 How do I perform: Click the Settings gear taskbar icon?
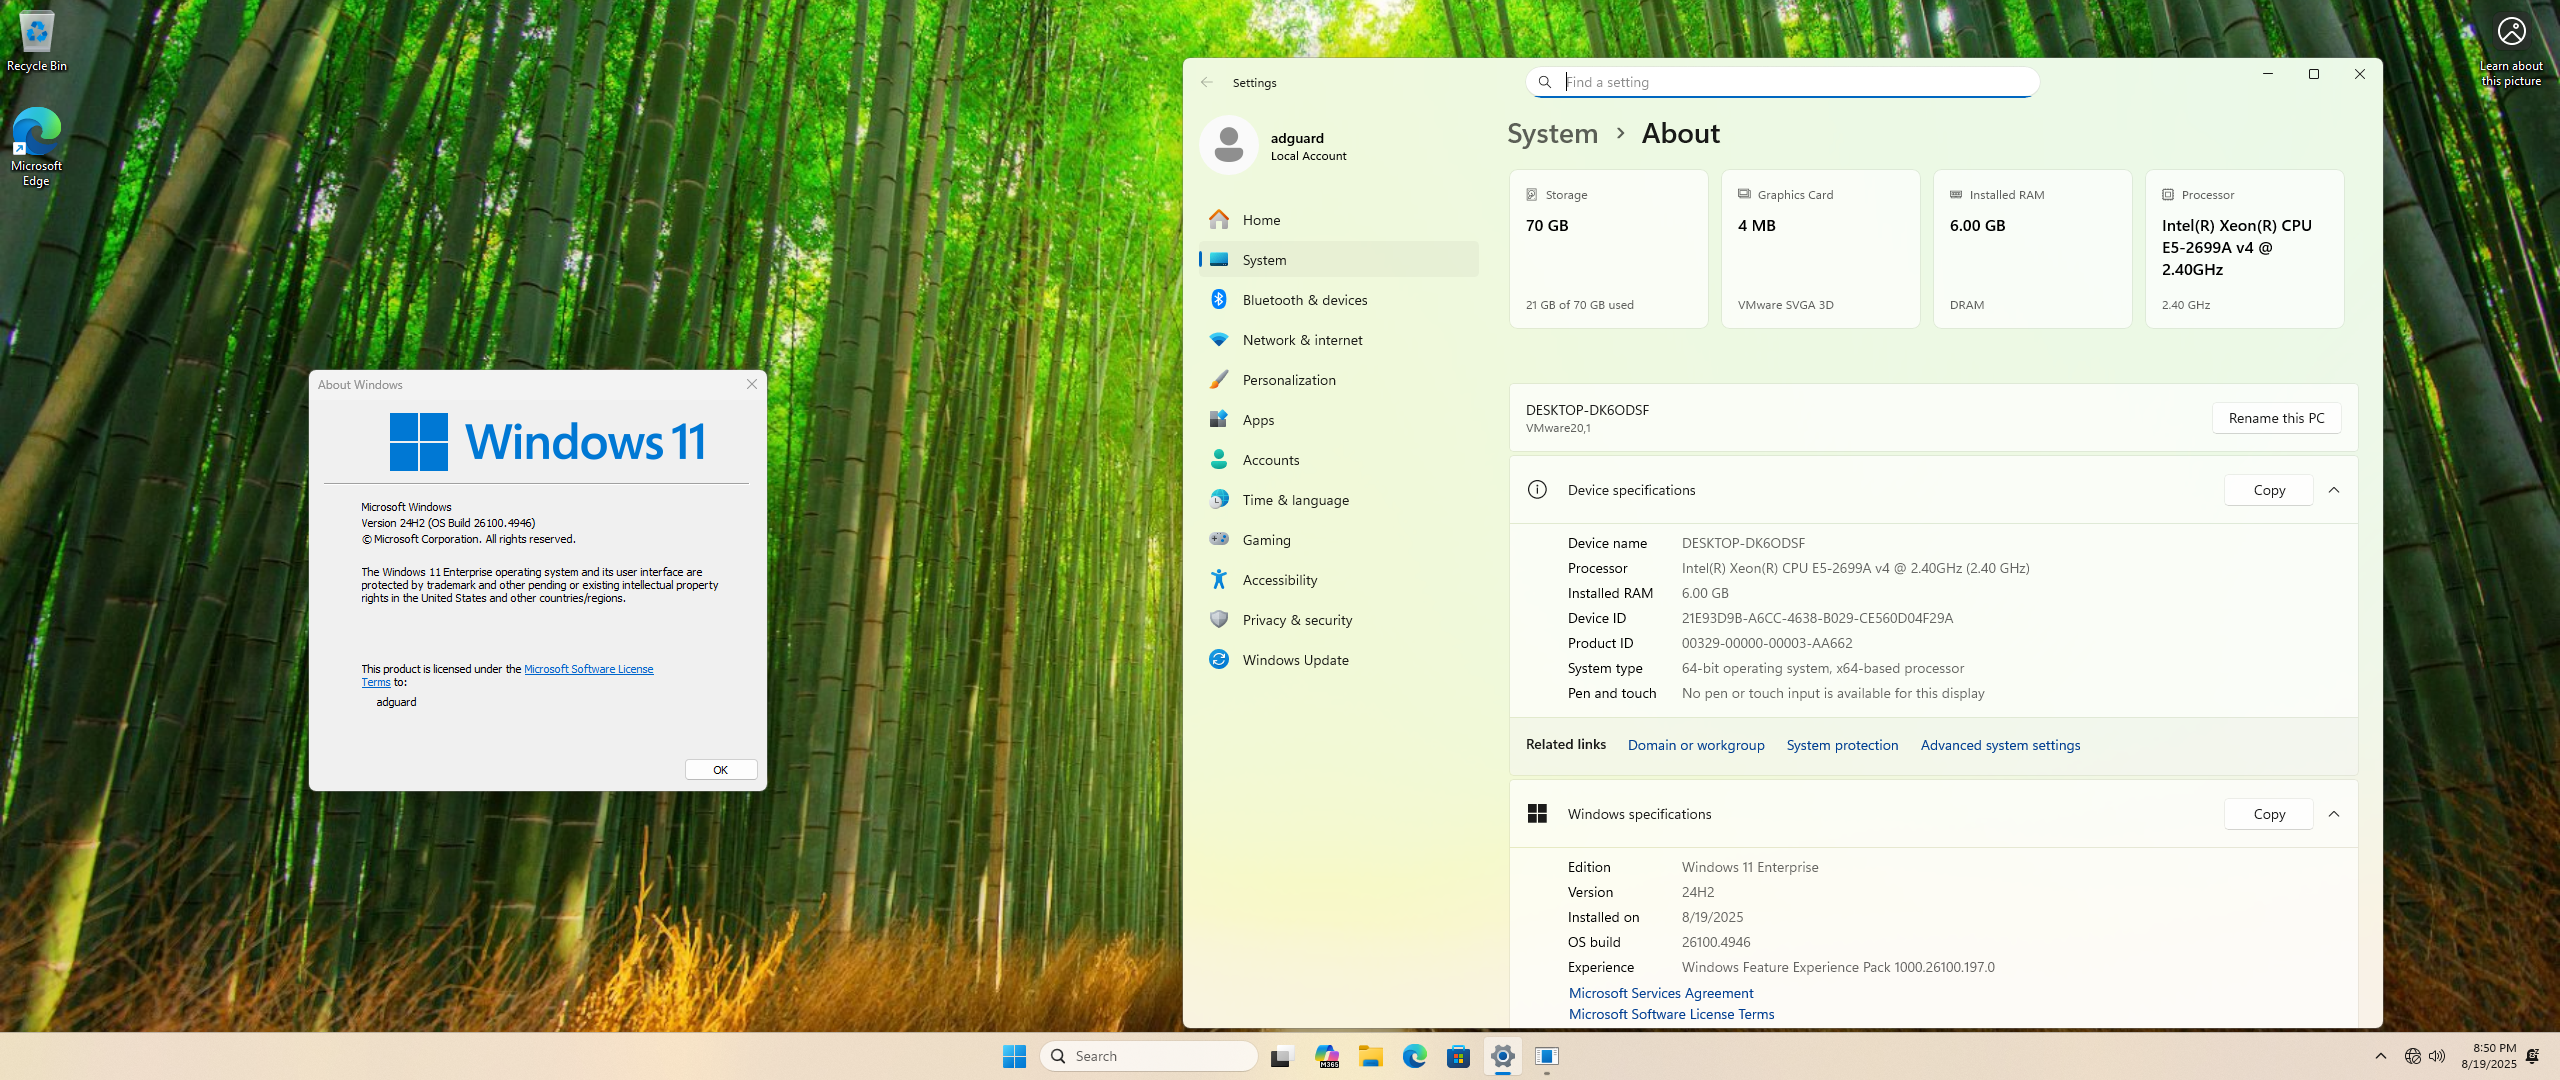click(x=1503, y=1056)
